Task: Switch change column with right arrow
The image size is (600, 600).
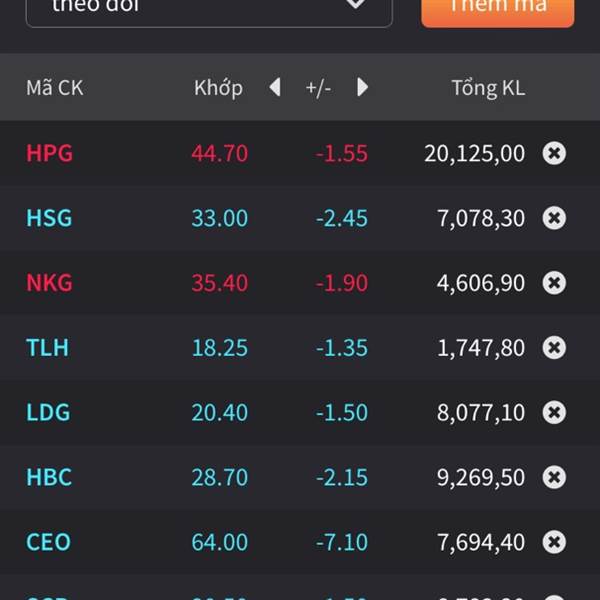Action: (x=362, y=88)
